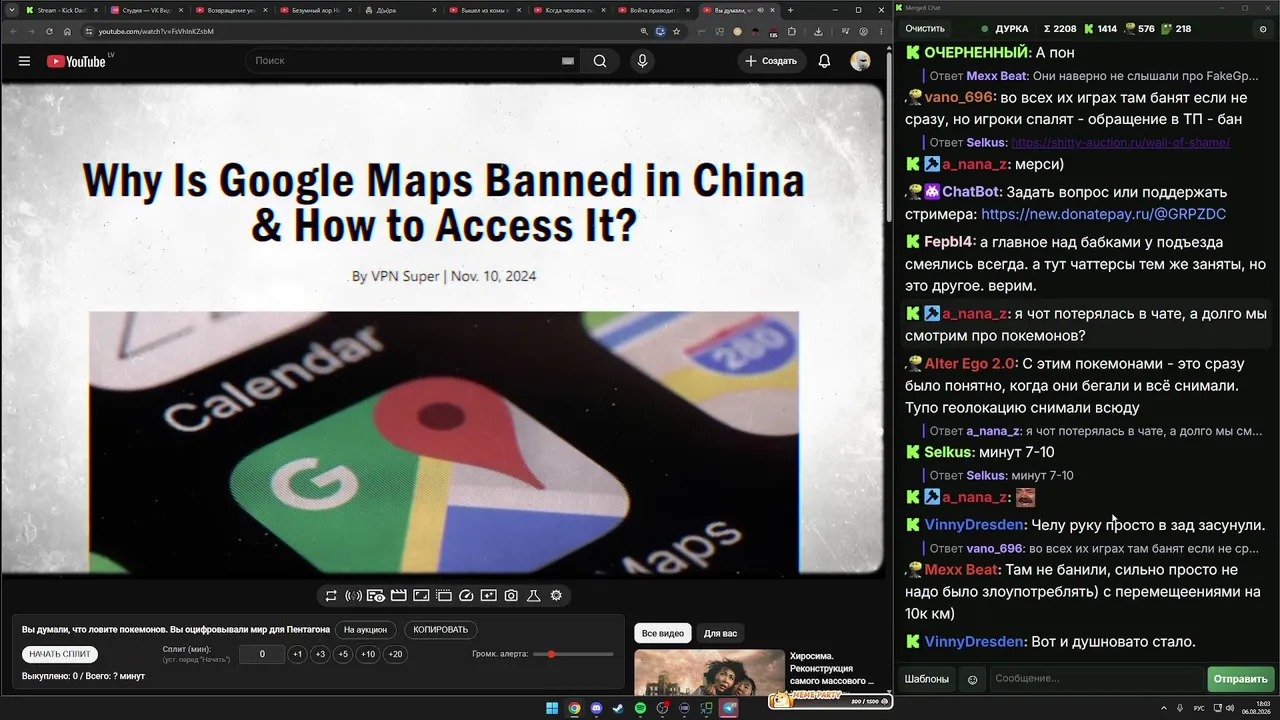
Task: Add 3 minutes to the split
Action: (320, 654)
